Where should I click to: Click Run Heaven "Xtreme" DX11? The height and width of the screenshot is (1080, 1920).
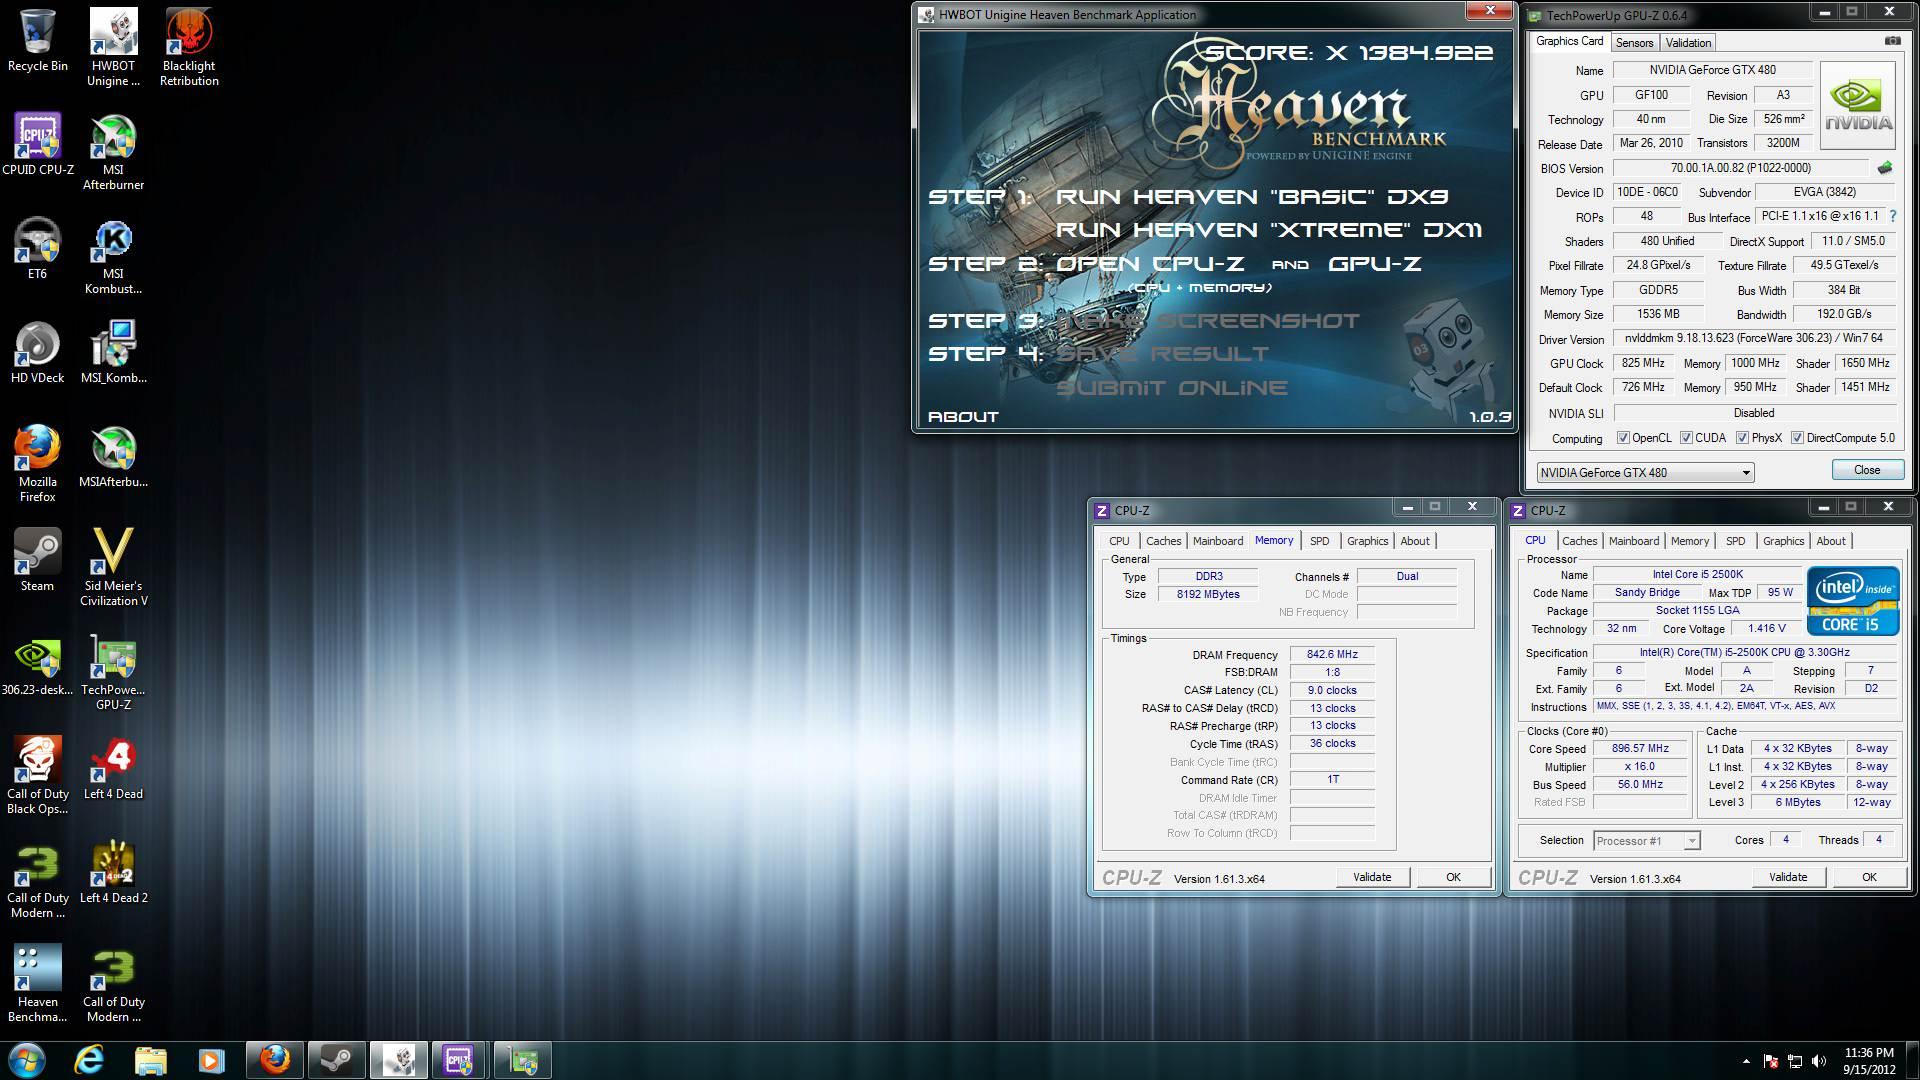pos(1269,230)
